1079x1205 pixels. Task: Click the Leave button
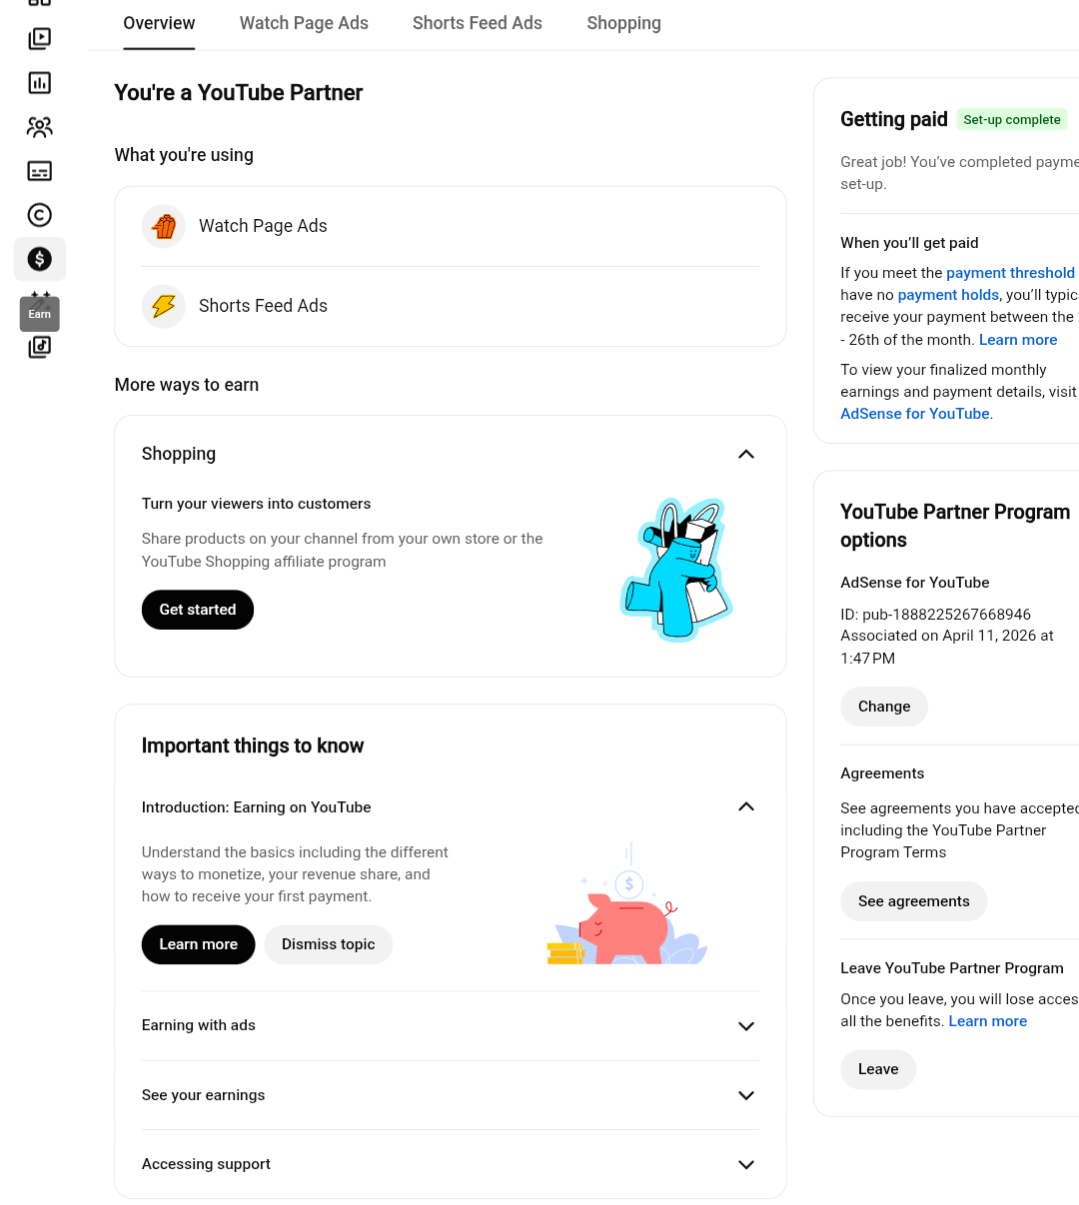[878, 1069]
